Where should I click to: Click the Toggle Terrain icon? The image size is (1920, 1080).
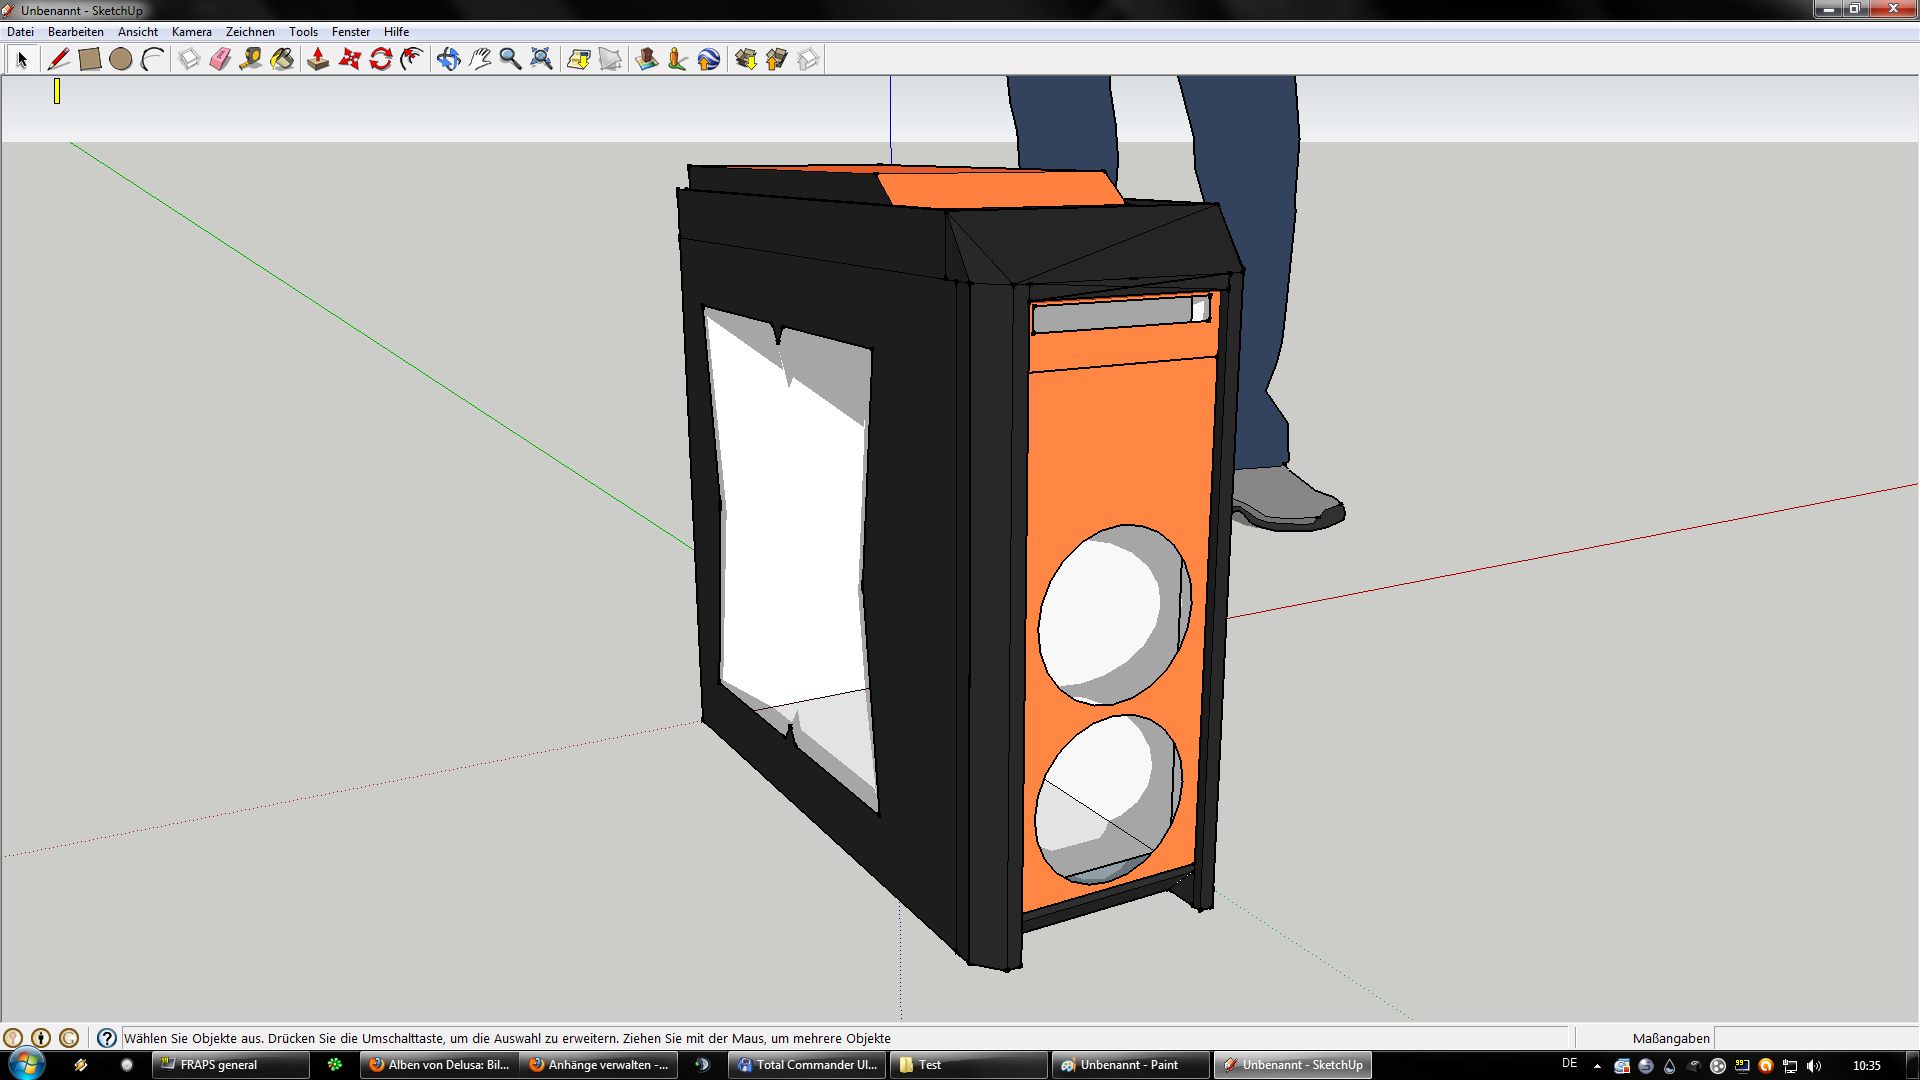(x=610, y=60)
